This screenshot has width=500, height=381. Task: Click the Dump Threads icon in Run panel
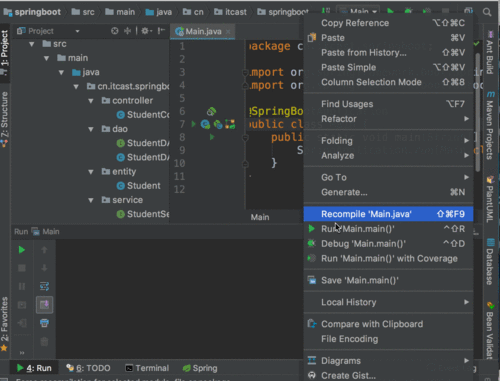(22, 305)
